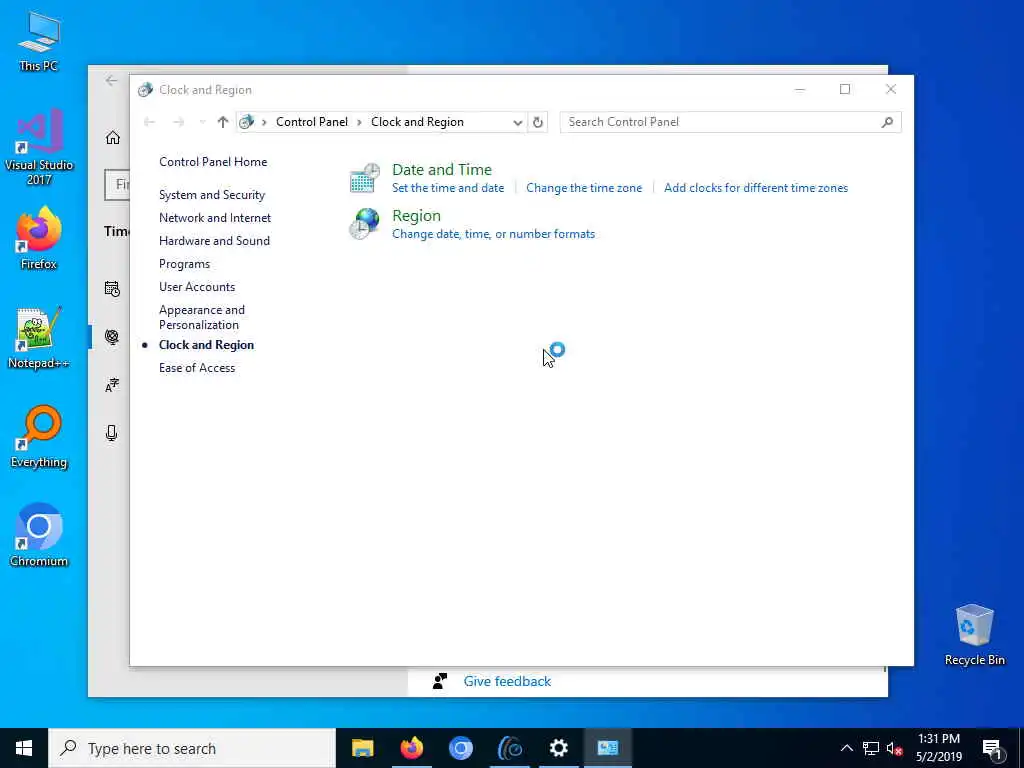Expand chevron after Control Panel breadcrumb
Screen dimensions: 1024x768
[359, 122]
